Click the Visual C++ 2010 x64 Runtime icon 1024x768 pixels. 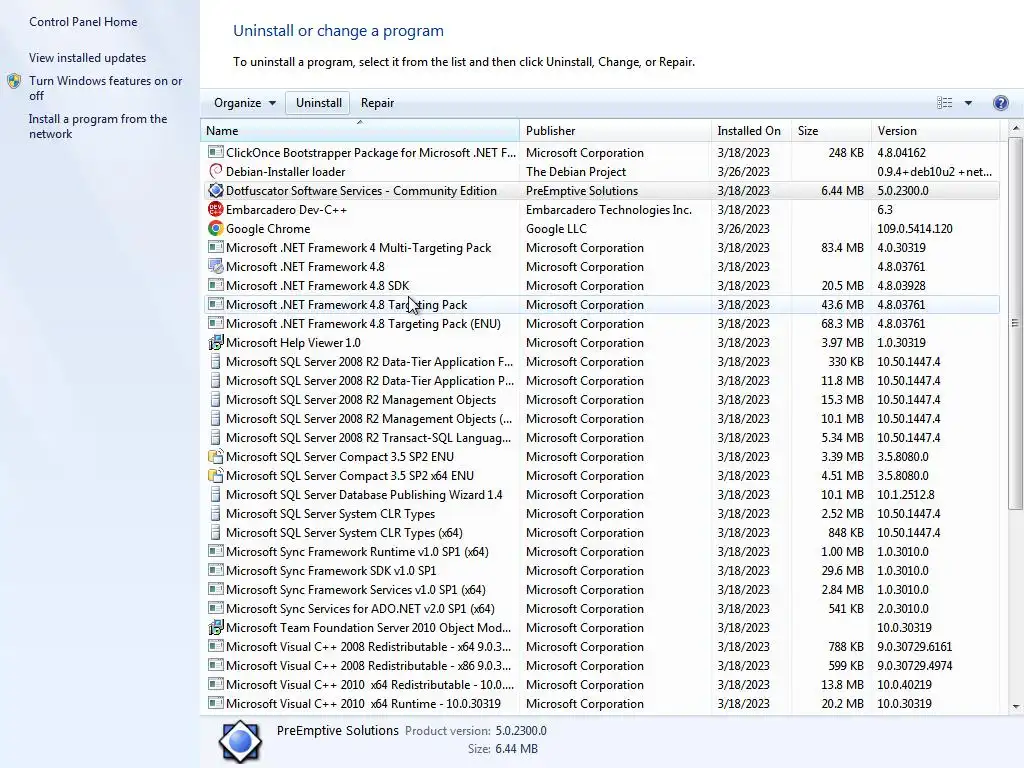pyautogui.click(x=216, y=703)
